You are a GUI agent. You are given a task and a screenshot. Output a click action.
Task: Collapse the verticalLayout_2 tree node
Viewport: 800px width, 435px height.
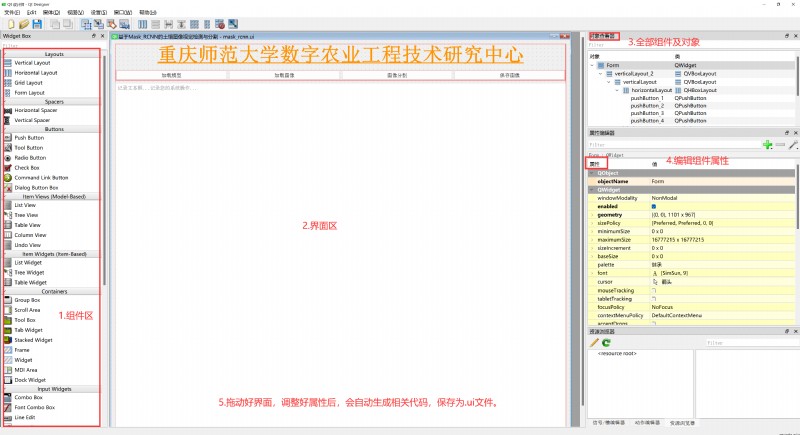pyautogui.click(x=601, y=73)
